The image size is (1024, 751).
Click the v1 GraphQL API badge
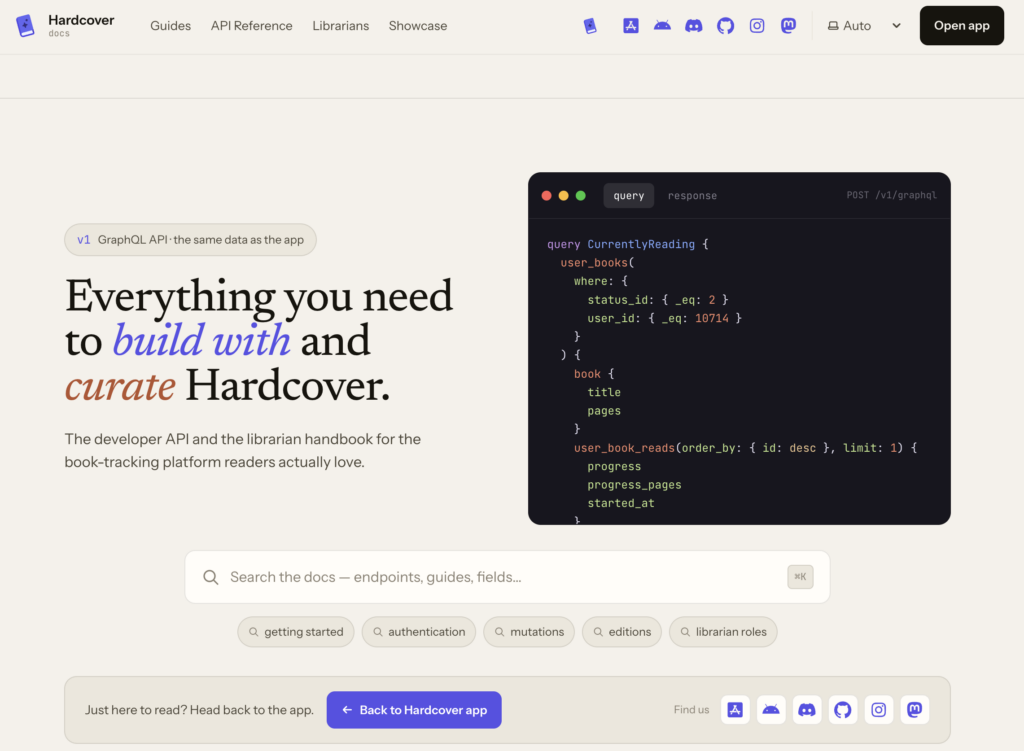click(190, 240)
